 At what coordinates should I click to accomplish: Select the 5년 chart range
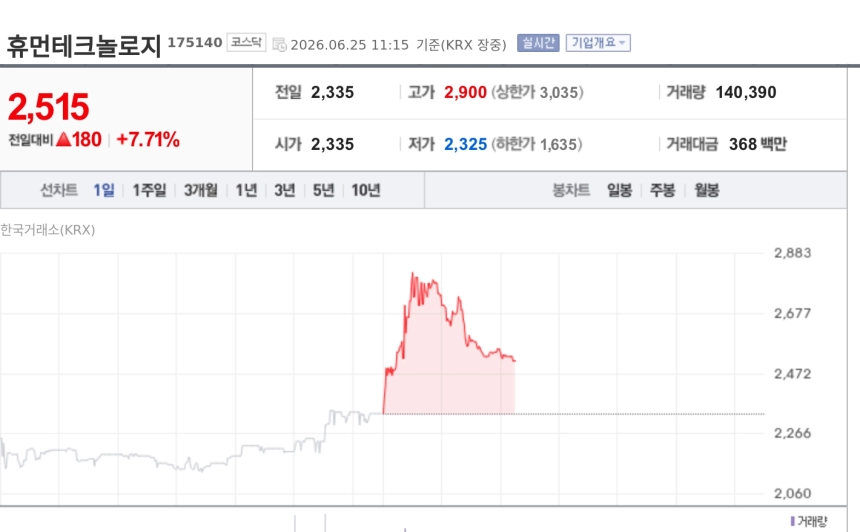[323, 190]
